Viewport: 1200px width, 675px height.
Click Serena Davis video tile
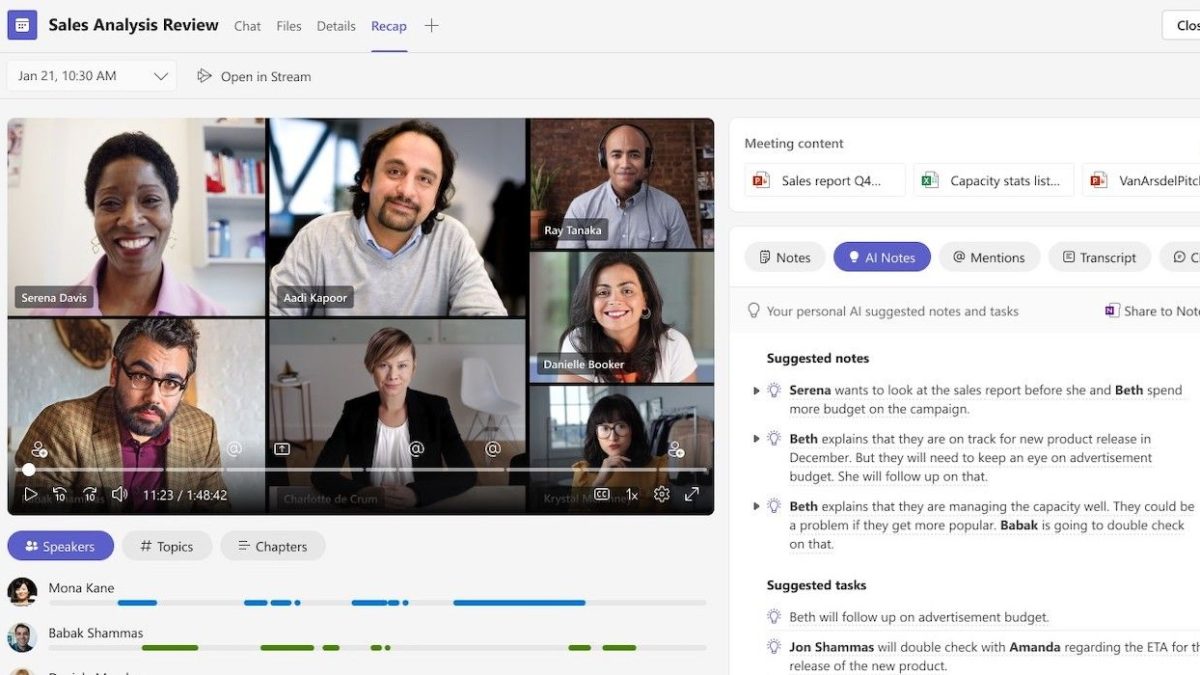tap(136, 217)
